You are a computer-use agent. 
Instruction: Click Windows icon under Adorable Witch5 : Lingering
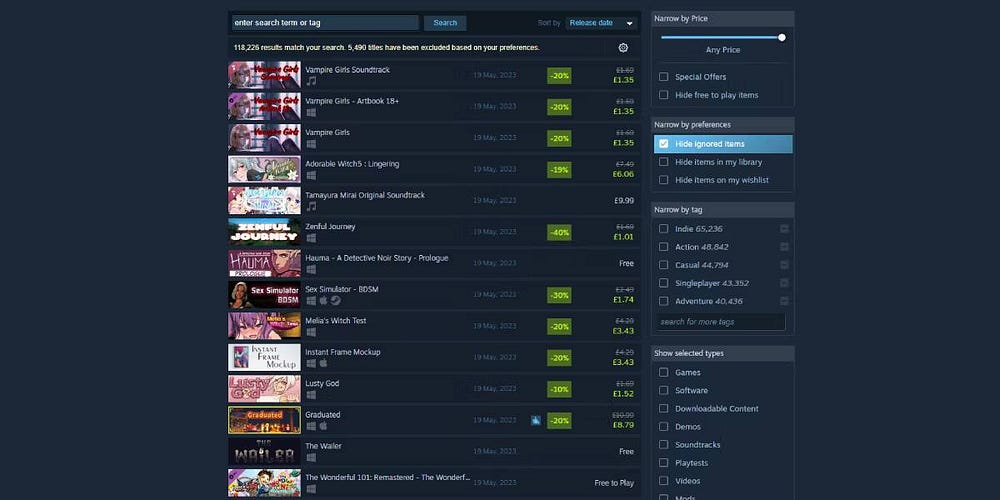[x=311, y=175]
